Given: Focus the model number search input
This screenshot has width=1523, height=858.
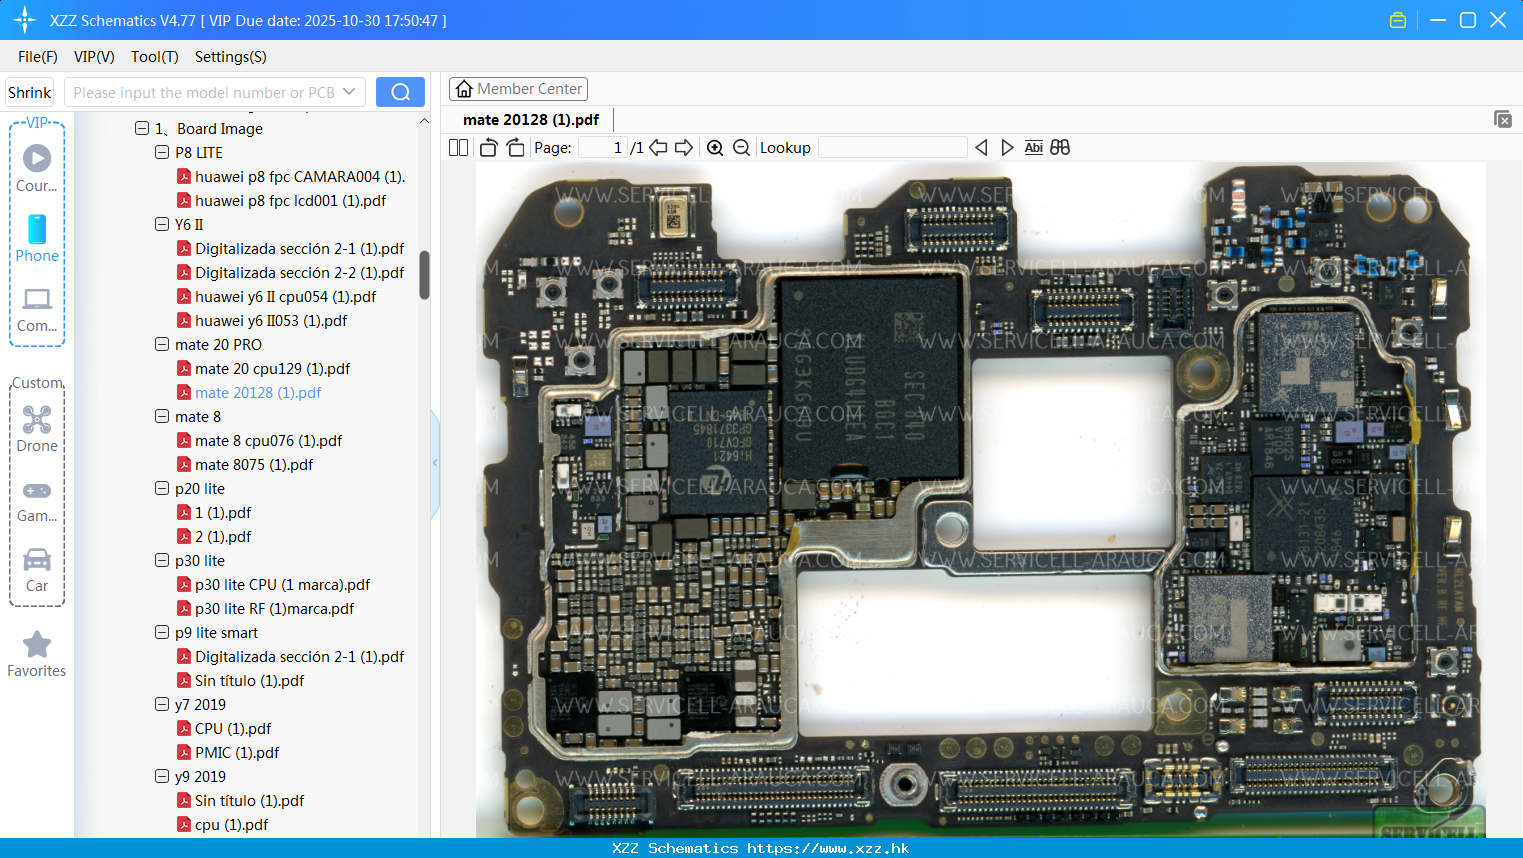Looking at the screenshot, I should [x=203, y=92].
